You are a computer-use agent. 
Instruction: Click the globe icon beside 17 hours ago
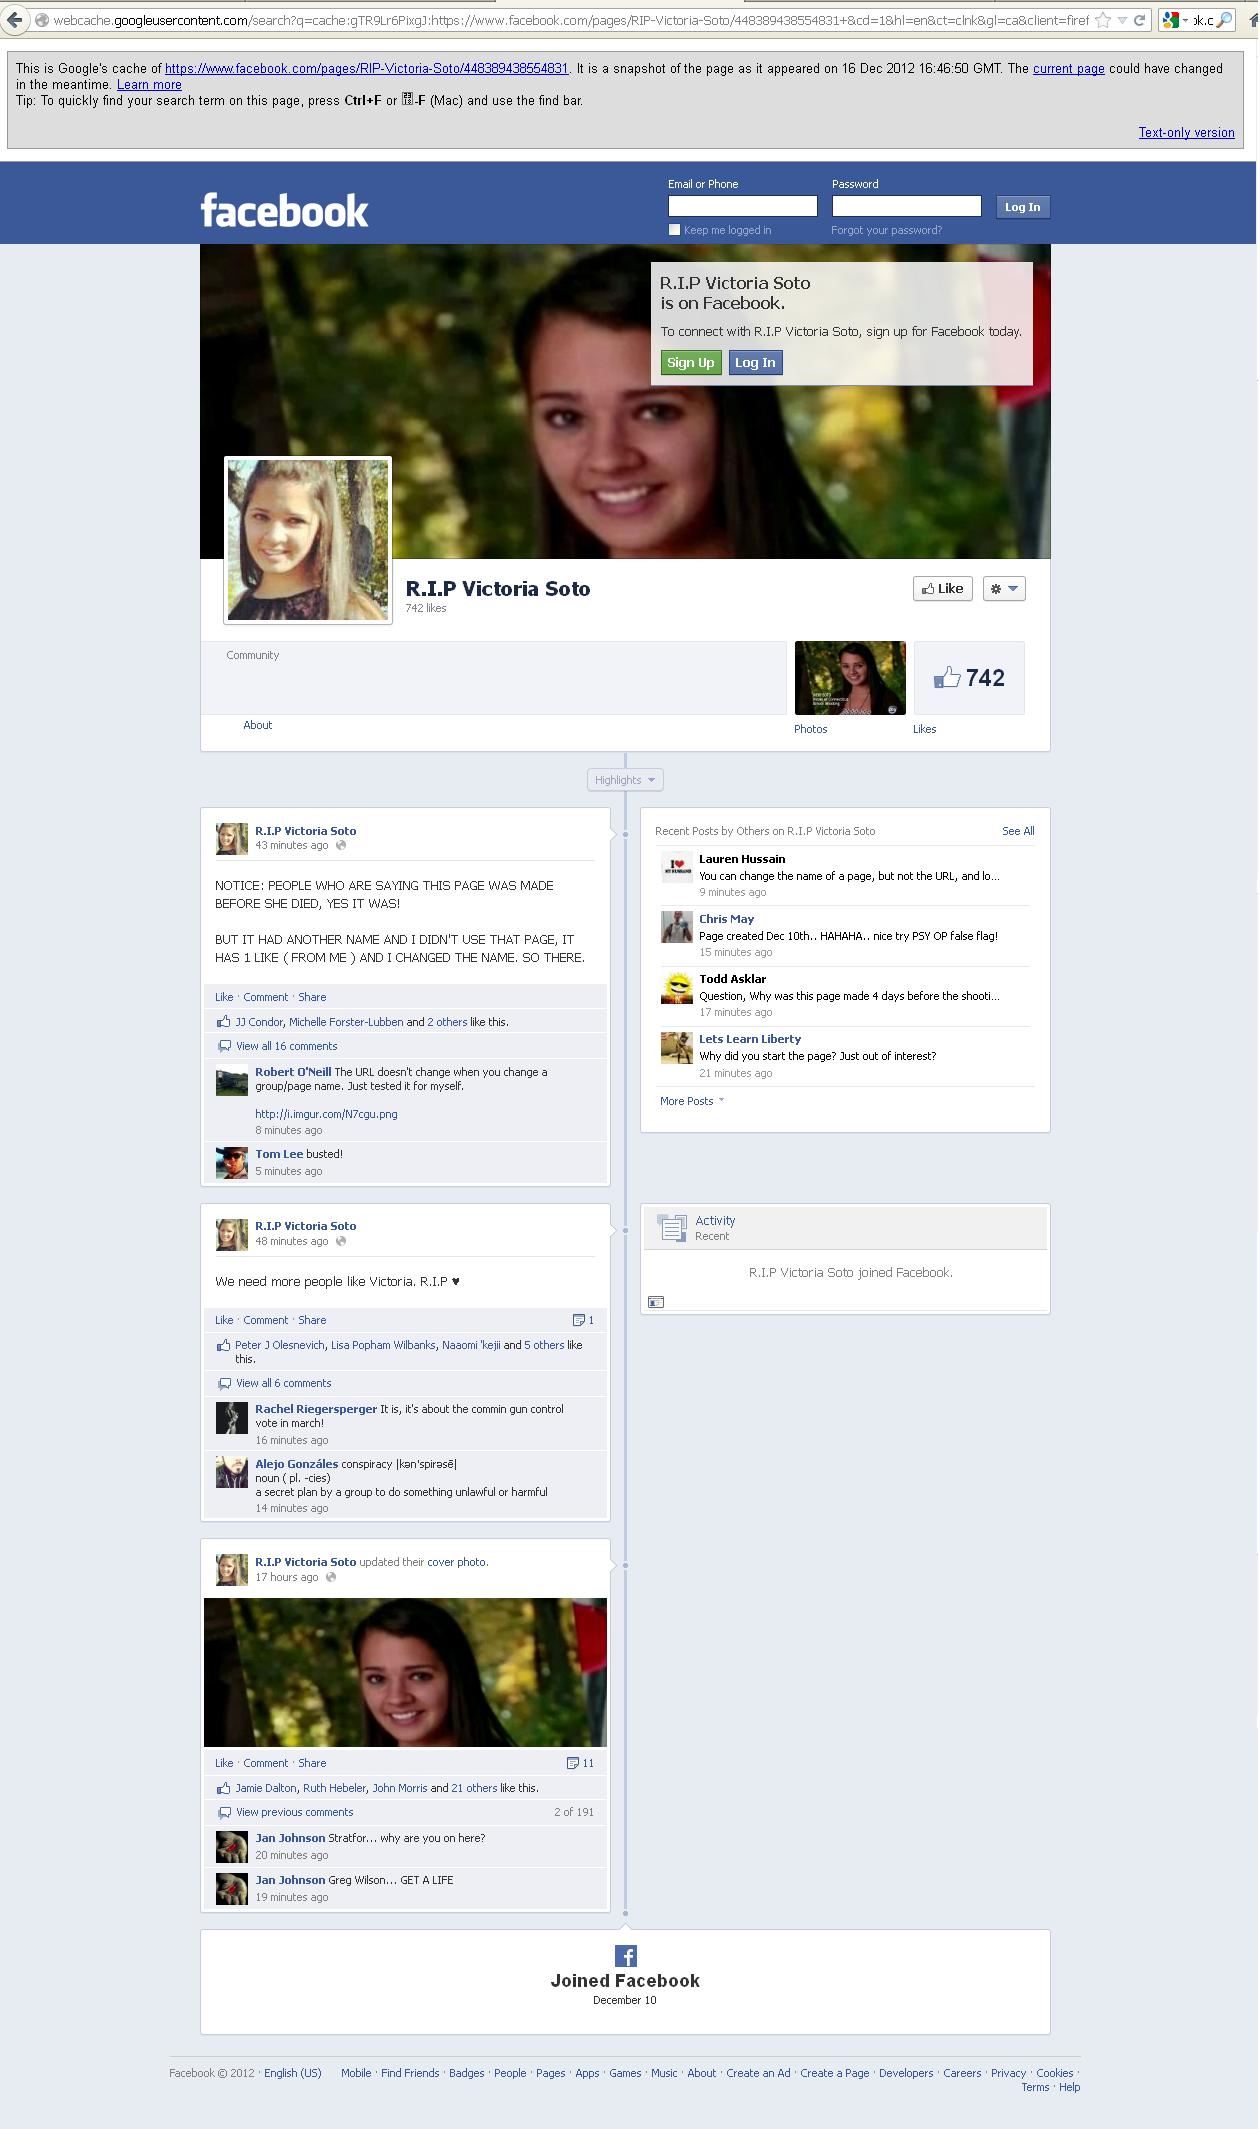(x=331, y=1577)
